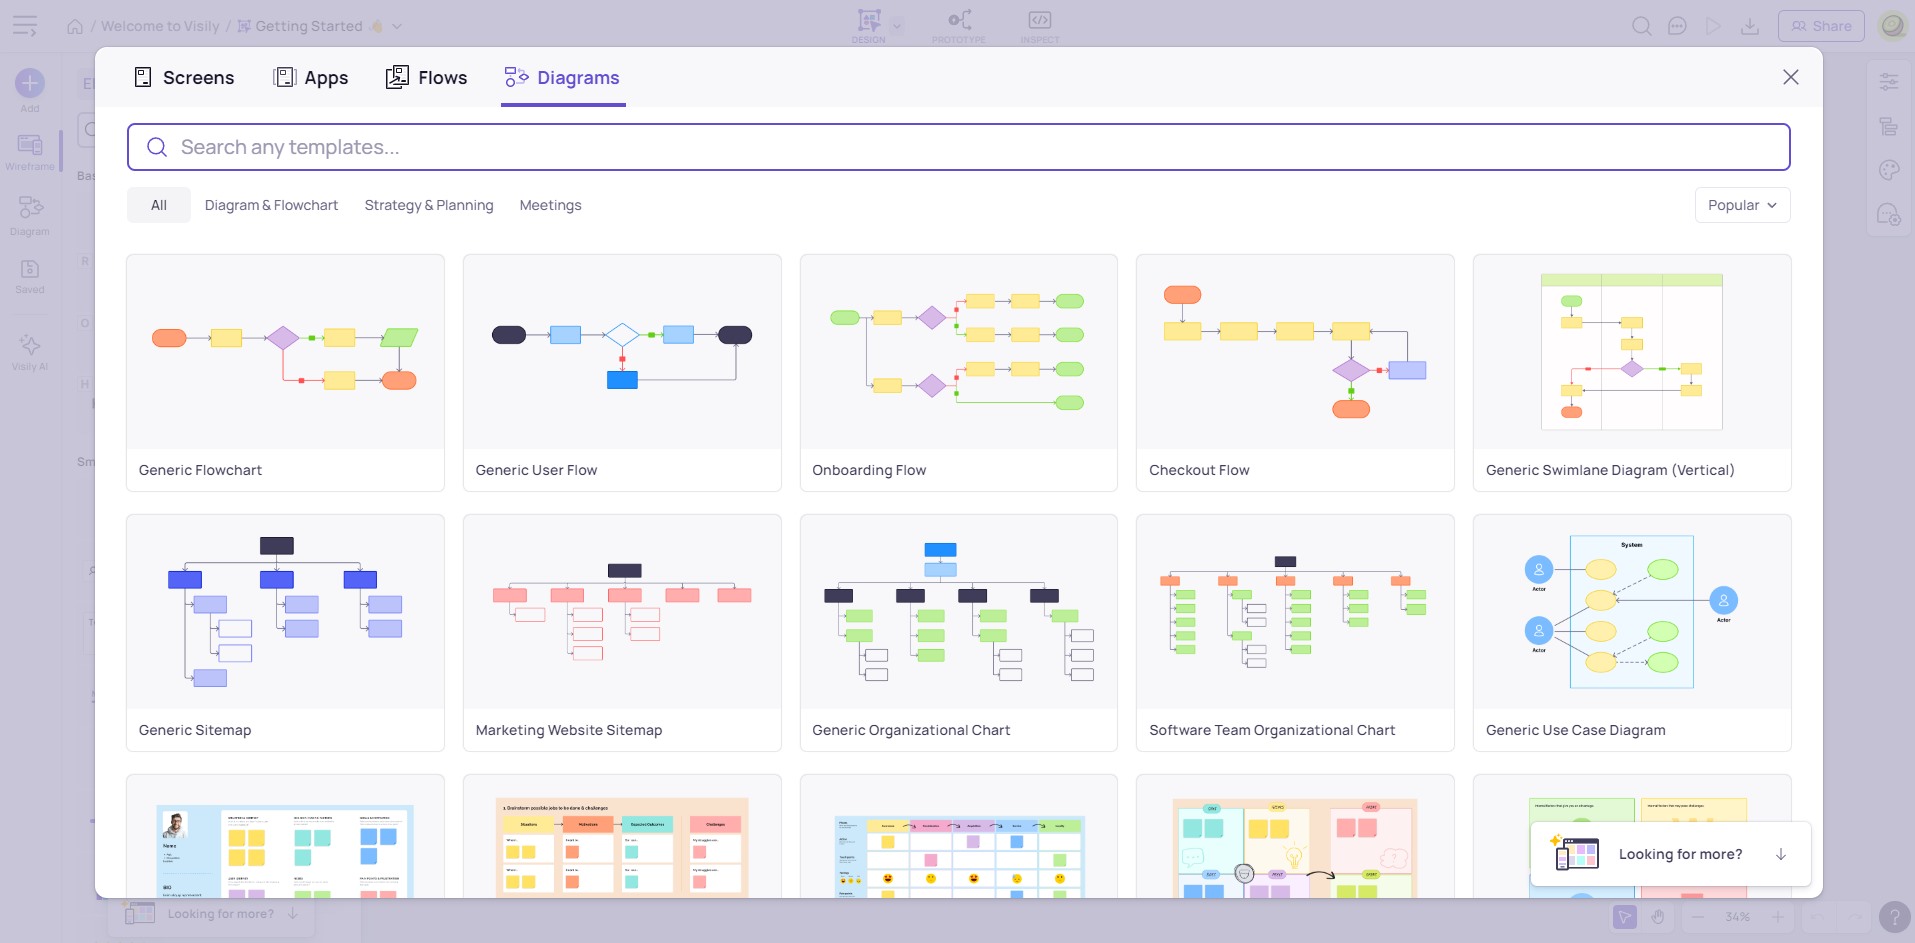Filter by Strategy & Planning
Viewport: 1915px width, 943px height.
(429, 205)
